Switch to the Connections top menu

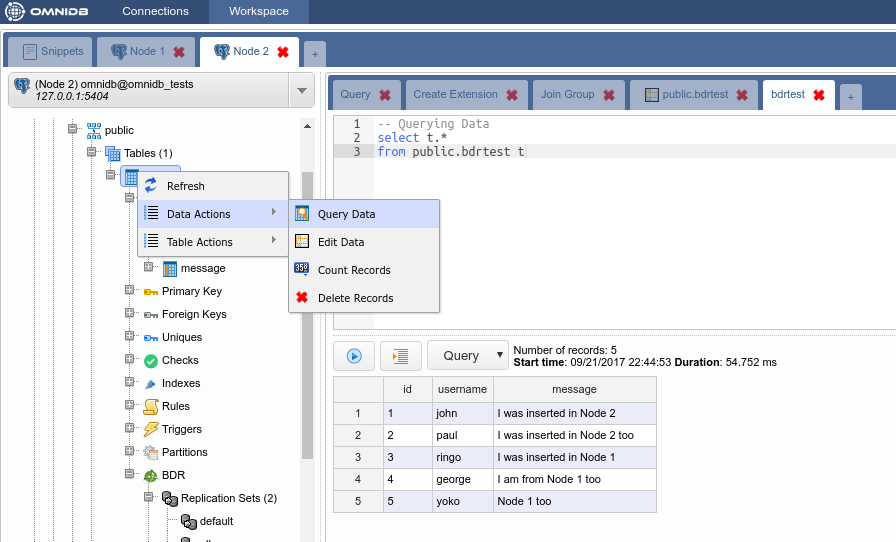[x=155, y=11]
